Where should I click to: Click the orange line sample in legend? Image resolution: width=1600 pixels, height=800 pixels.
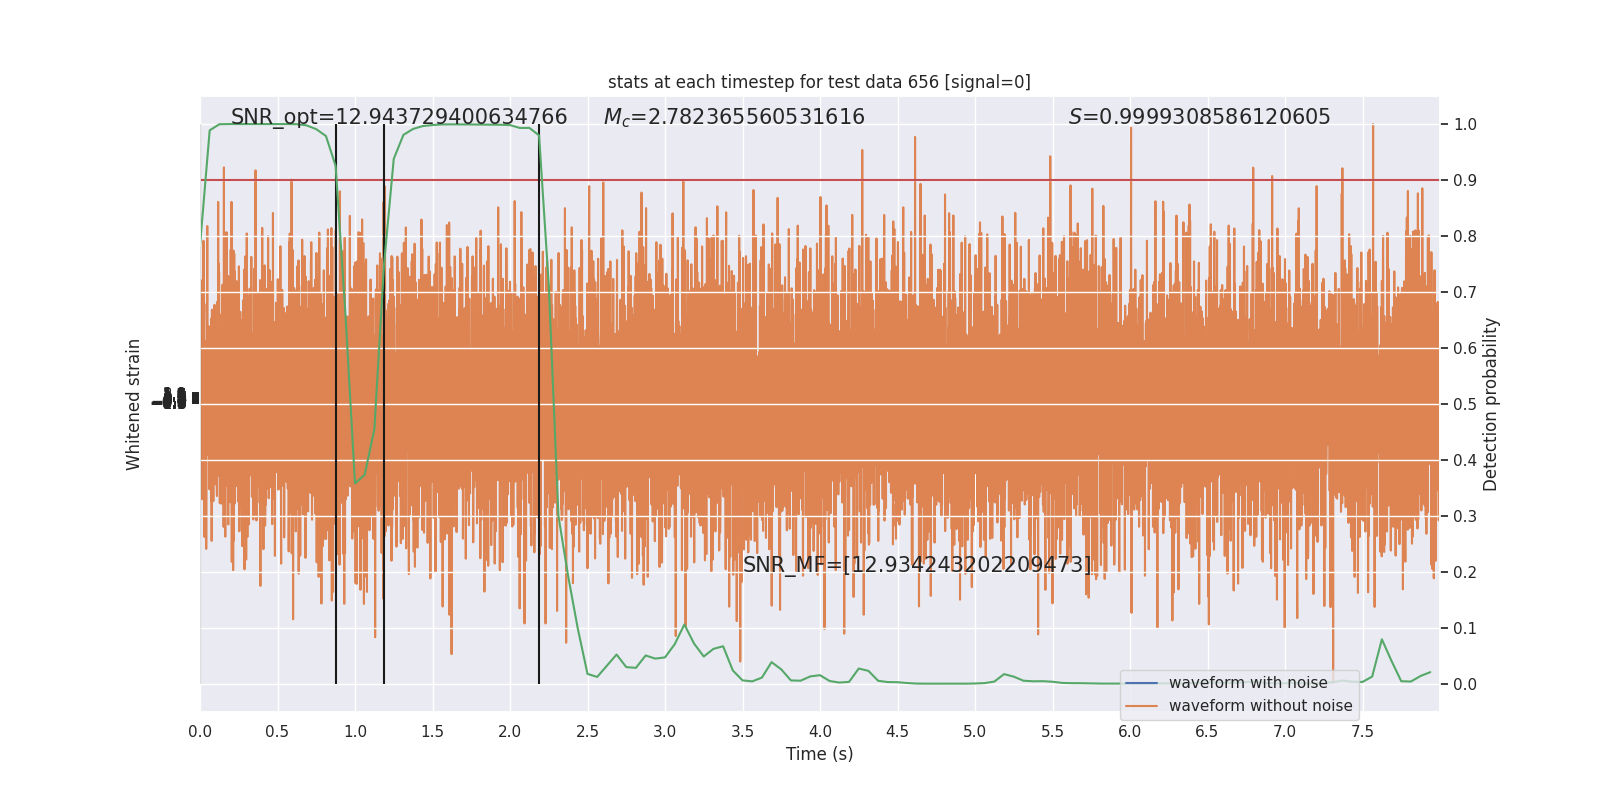pyautogui.click(x=1142, y=706)
